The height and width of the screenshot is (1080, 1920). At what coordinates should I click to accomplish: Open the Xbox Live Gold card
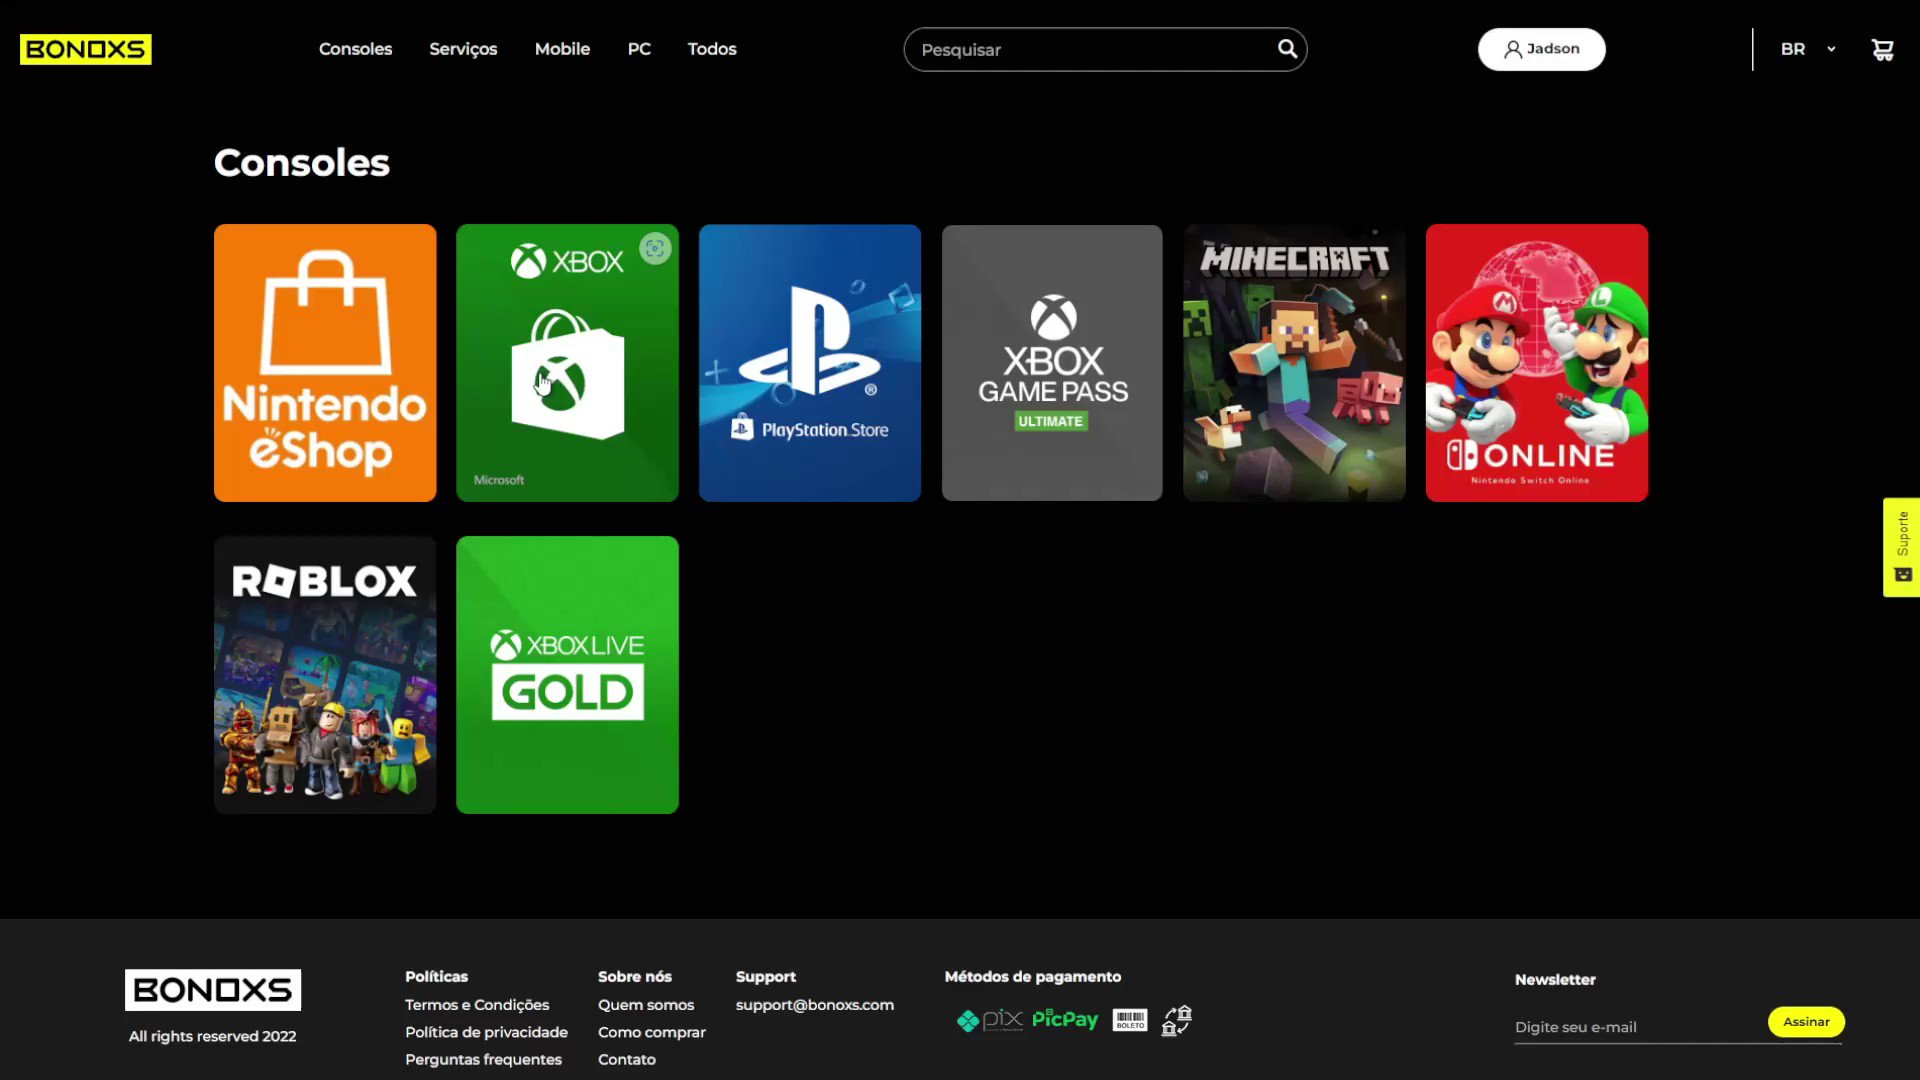coord(567,675)
